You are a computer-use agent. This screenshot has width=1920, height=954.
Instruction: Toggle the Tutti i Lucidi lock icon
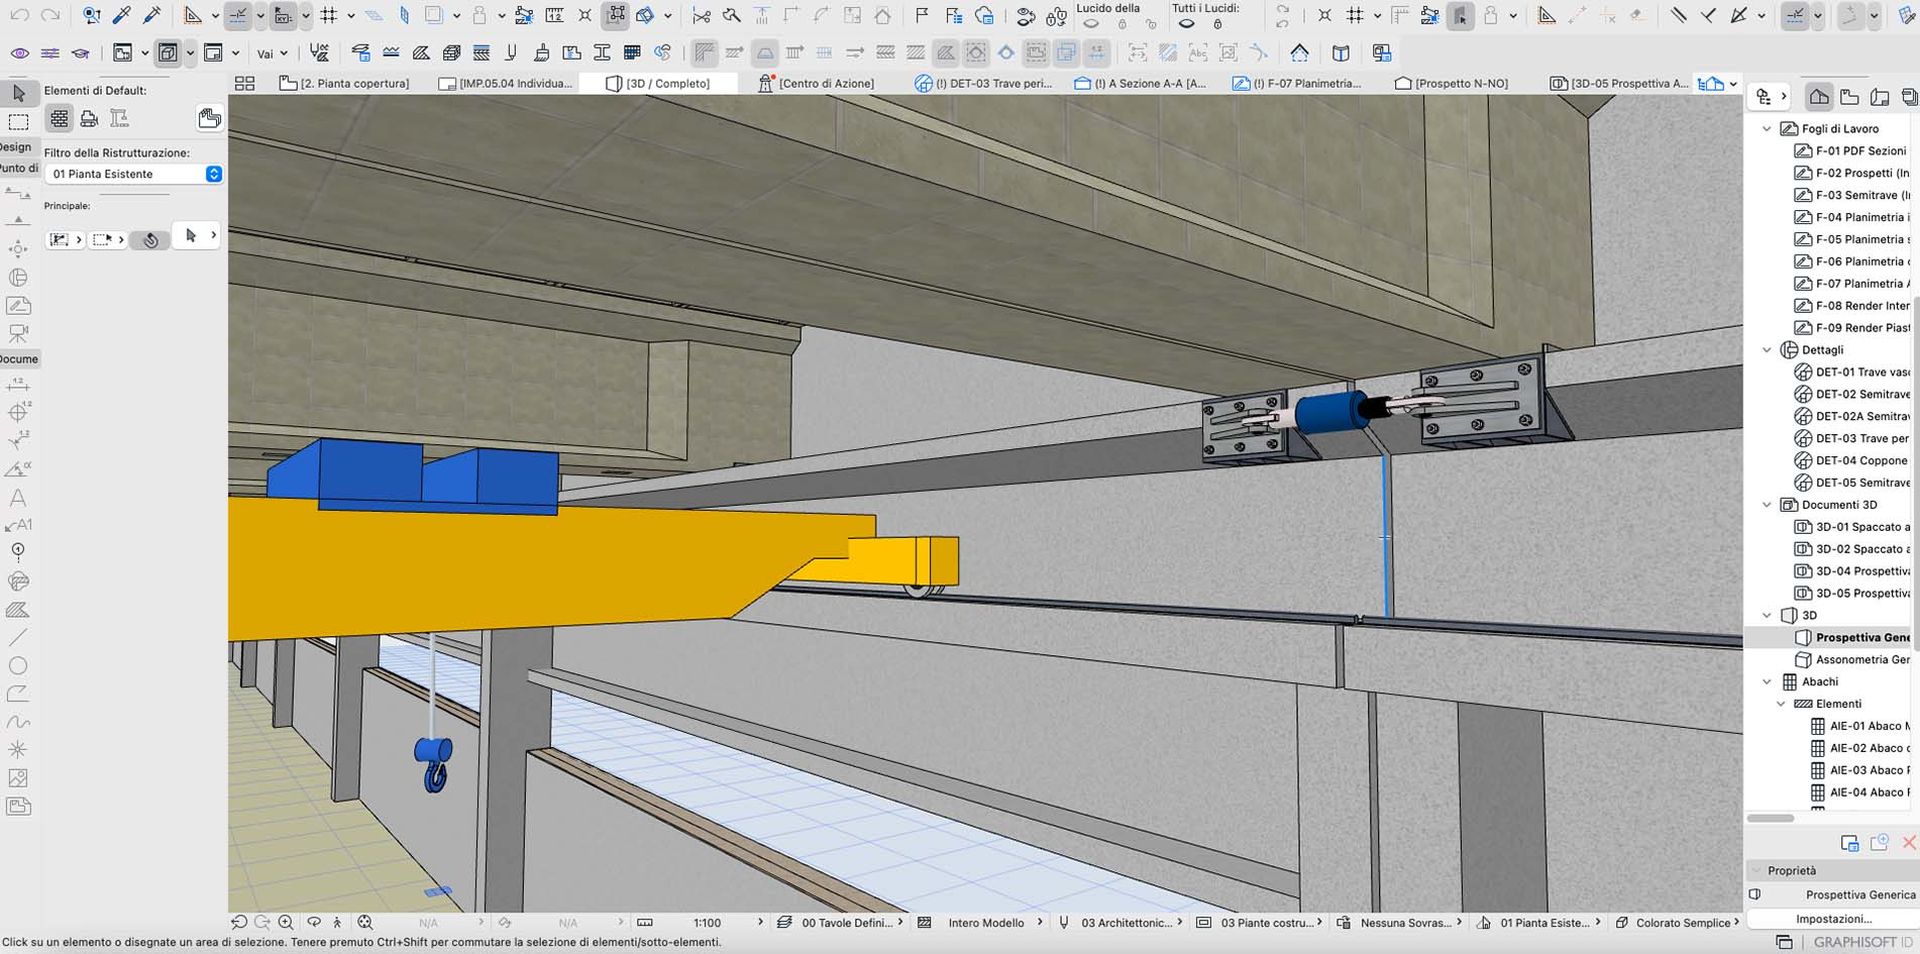(1218, 24)
